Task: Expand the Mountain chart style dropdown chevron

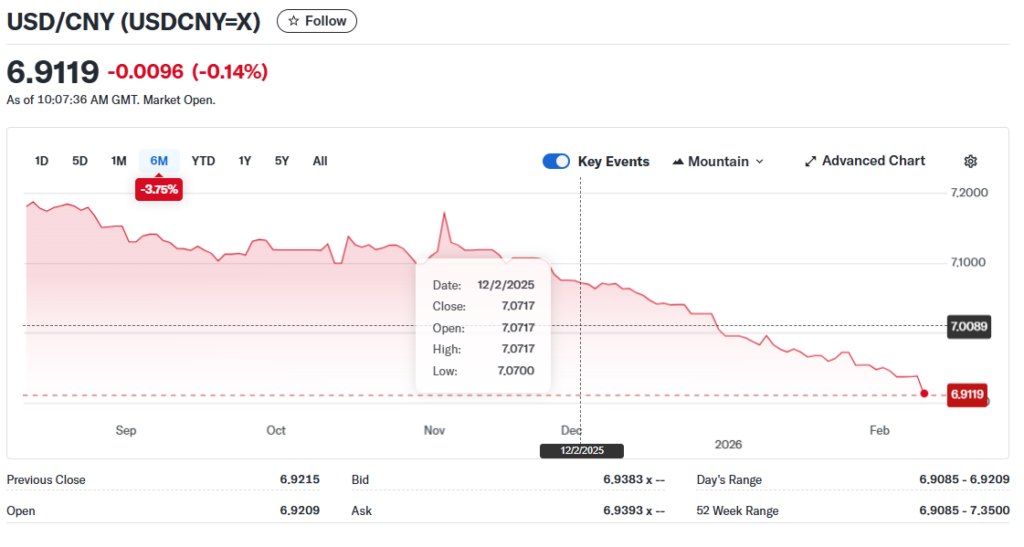Action: pos(760,161)
